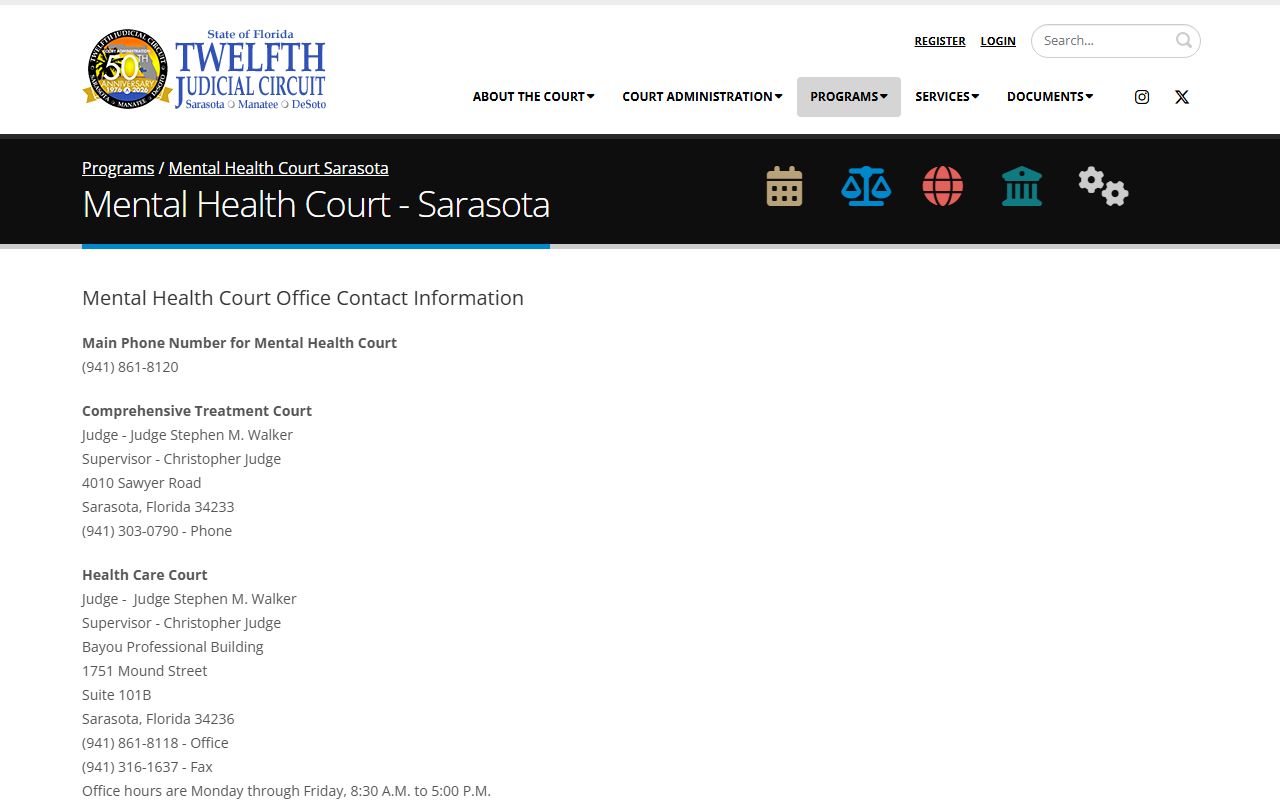
Task: Click the phone number (941) 861-8120
Action: tap(130, 367)
